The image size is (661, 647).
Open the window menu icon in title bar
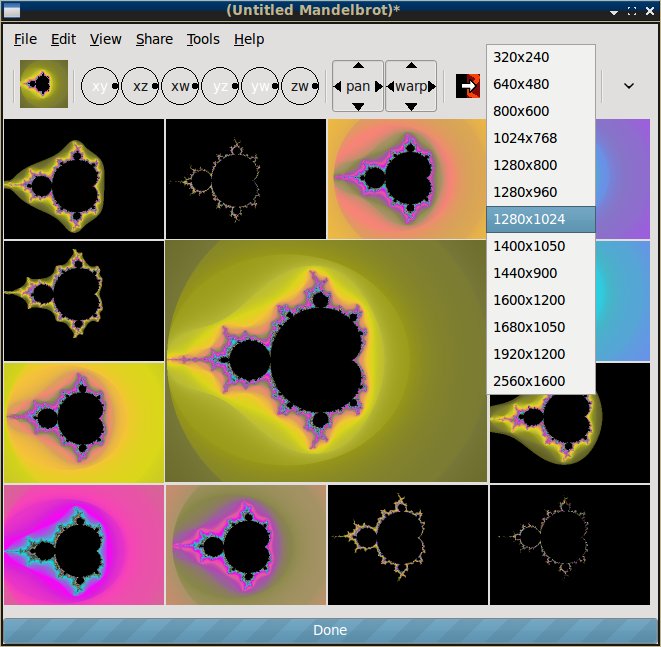(11, 11)
